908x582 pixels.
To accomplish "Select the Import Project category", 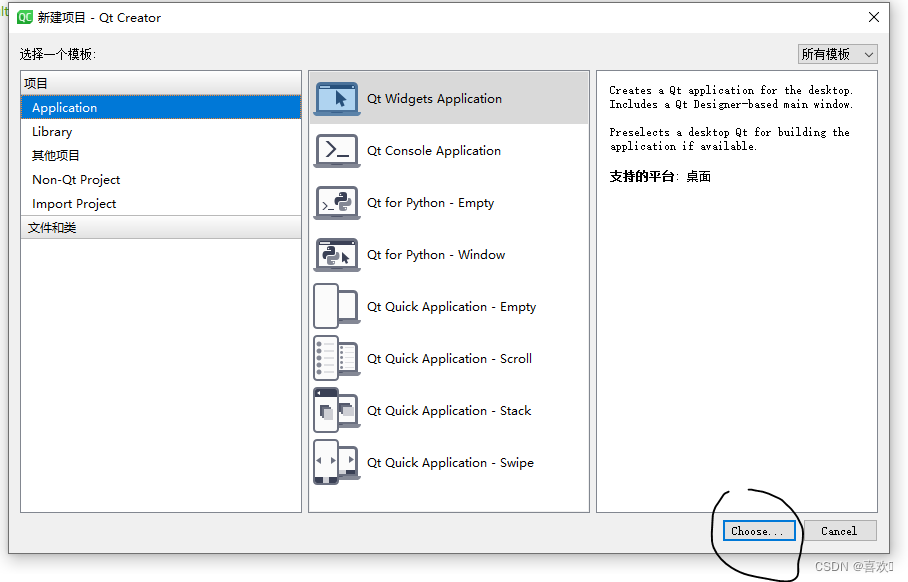I will pyautogui.click(x=161, y=204).
